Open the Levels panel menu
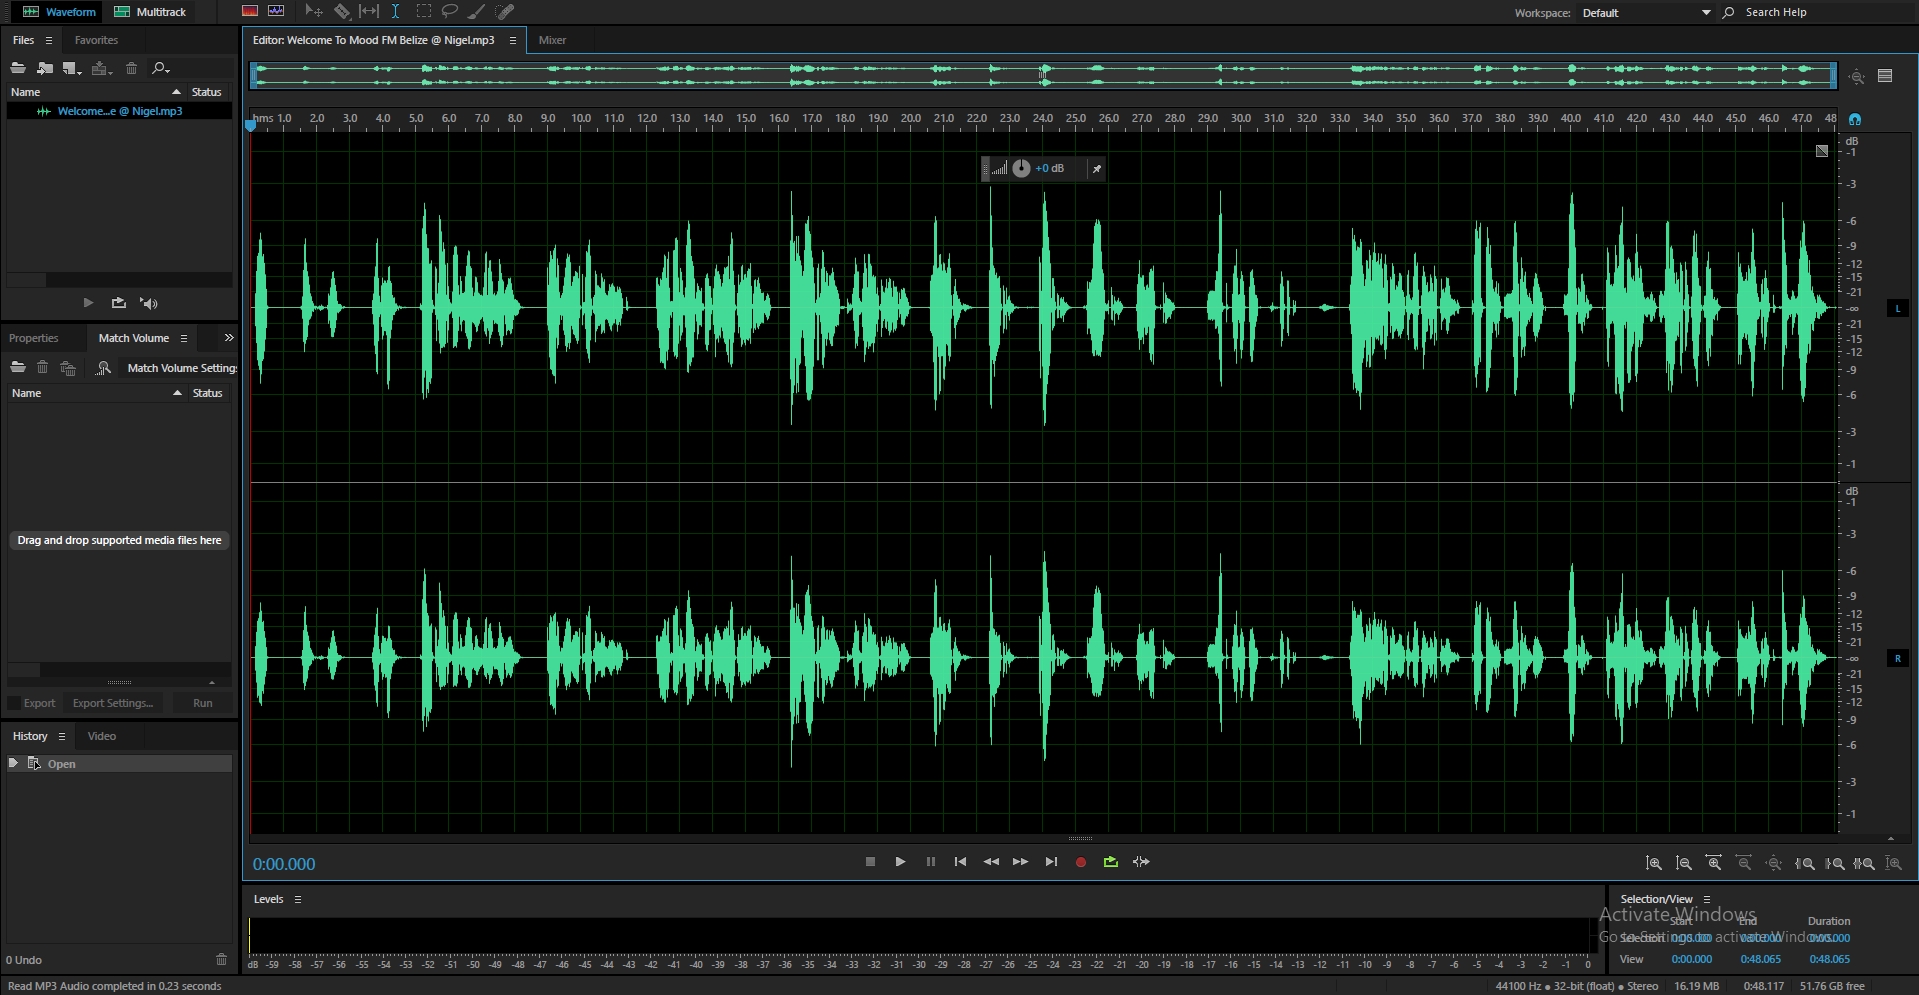Image resolution: width=1919 pixels, height=995 pixels. pos(298,899)
